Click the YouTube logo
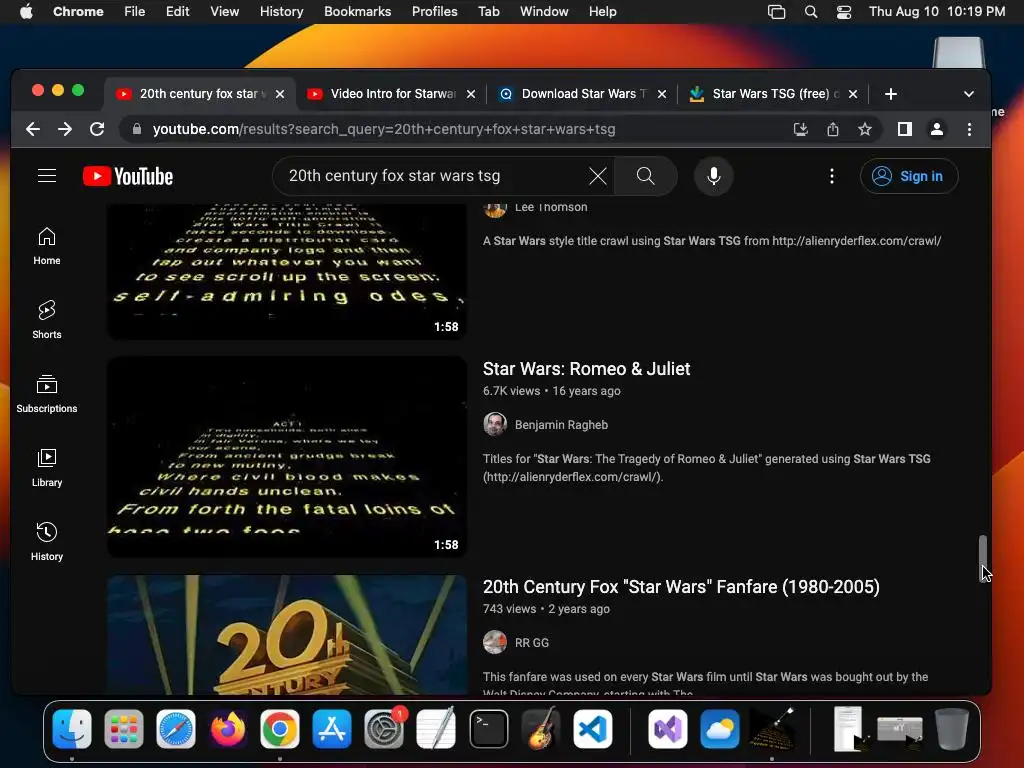The height and width of the screenshot is (768, 1024). (x=128, y=176)
